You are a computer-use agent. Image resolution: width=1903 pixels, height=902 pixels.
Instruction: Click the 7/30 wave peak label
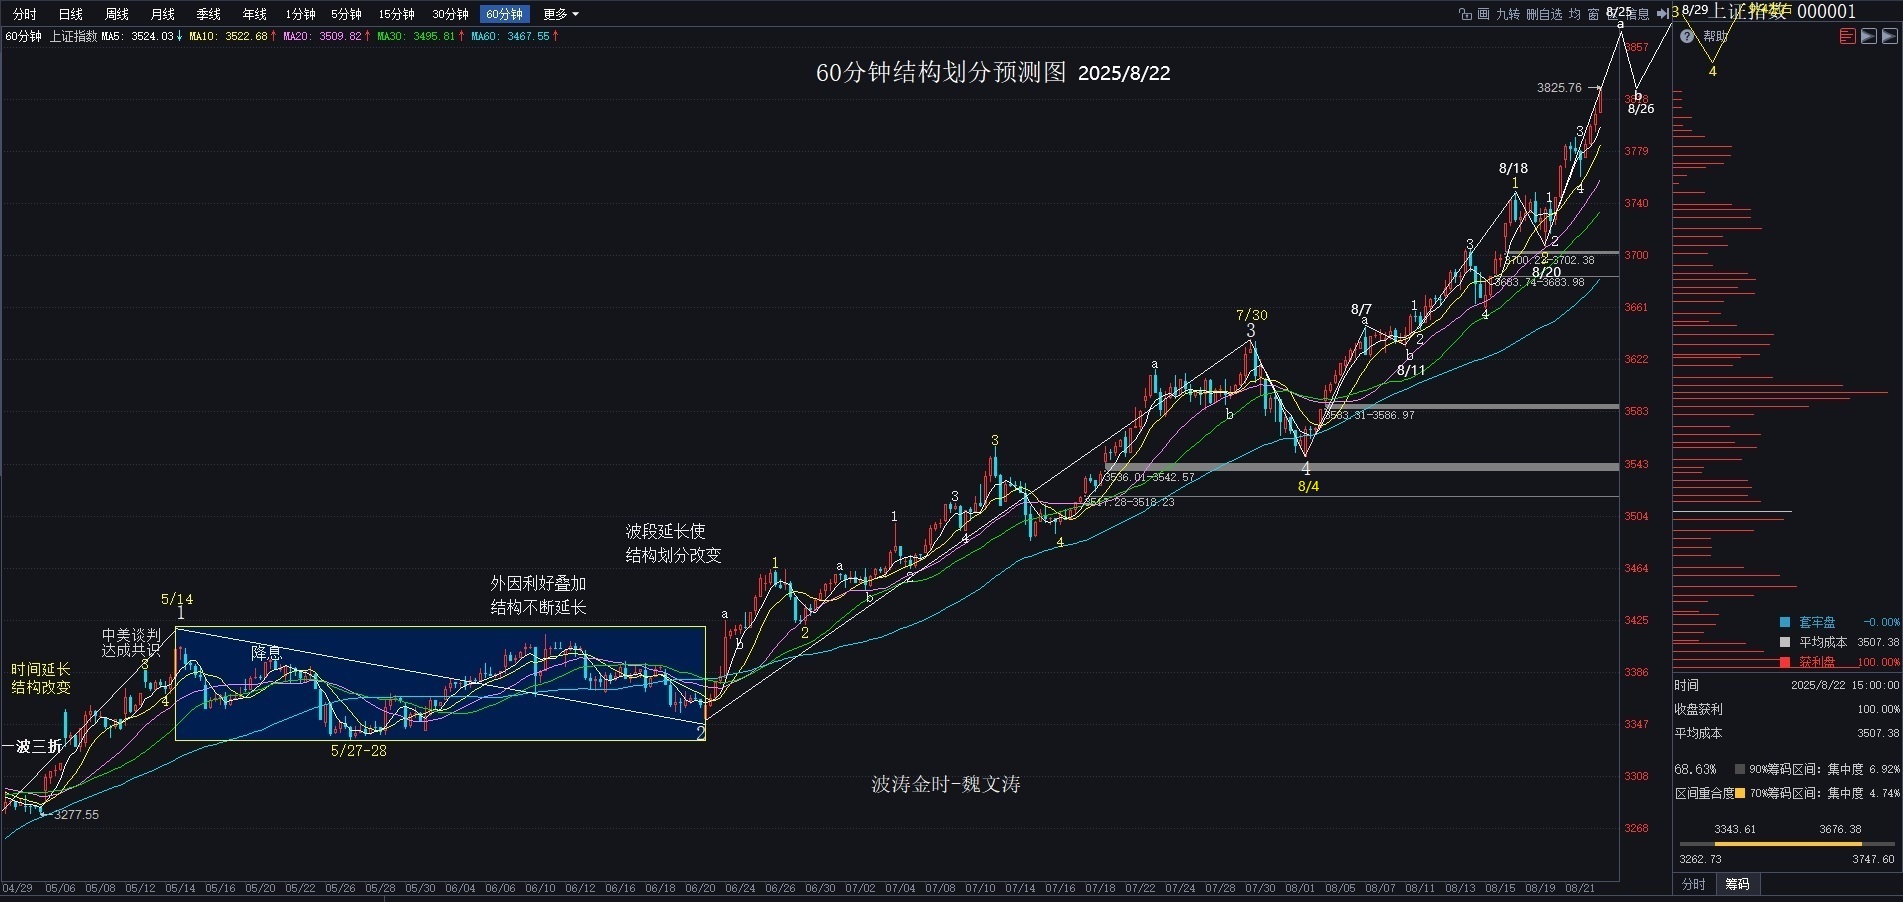pos(1251,315)
